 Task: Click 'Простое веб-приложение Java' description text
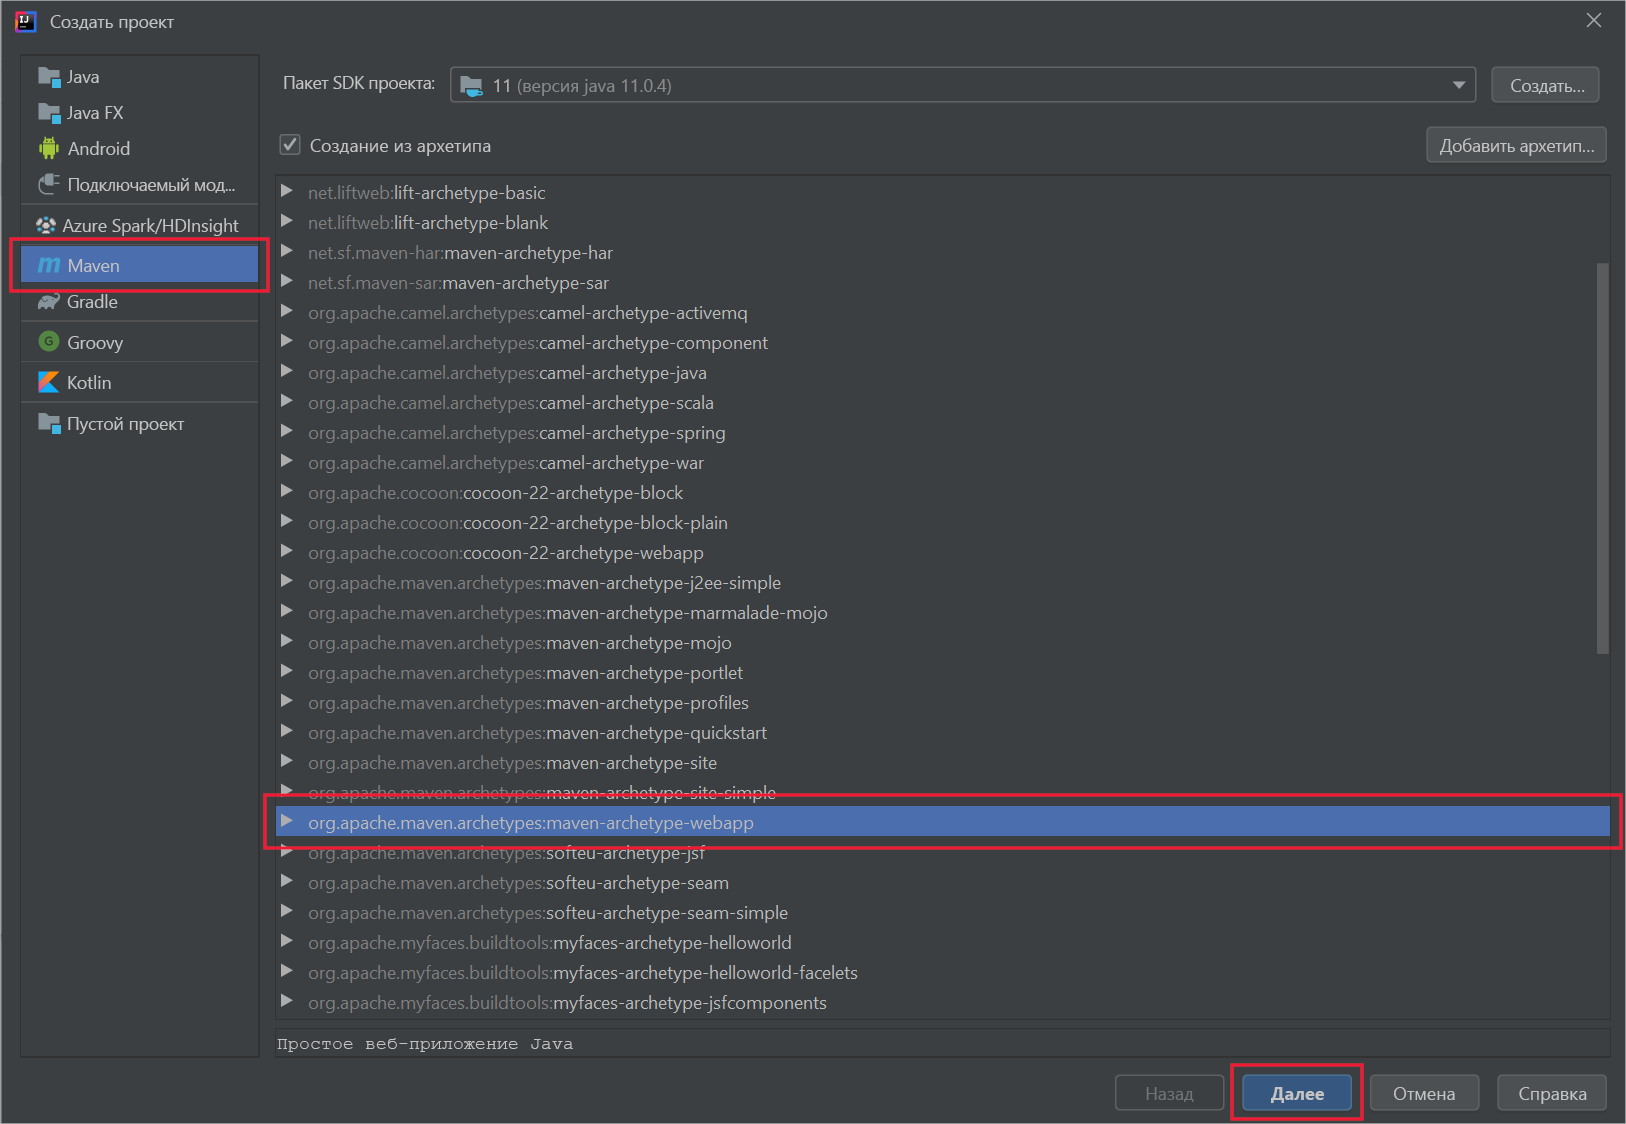click(425, 1044)
